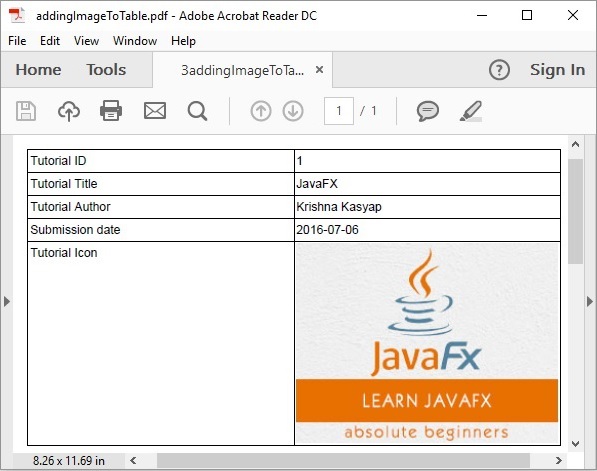The image size is (597, 471).
Task: Click the horizontal scrollbar thumb
Action: (343, 461)
